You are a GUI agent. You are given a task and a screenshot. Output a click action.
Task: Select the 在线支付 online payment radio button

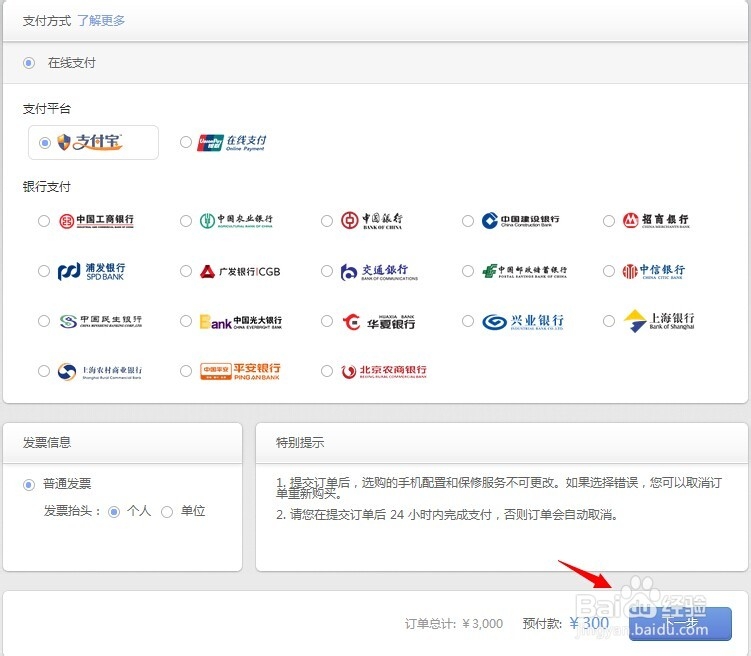[29, 63]
